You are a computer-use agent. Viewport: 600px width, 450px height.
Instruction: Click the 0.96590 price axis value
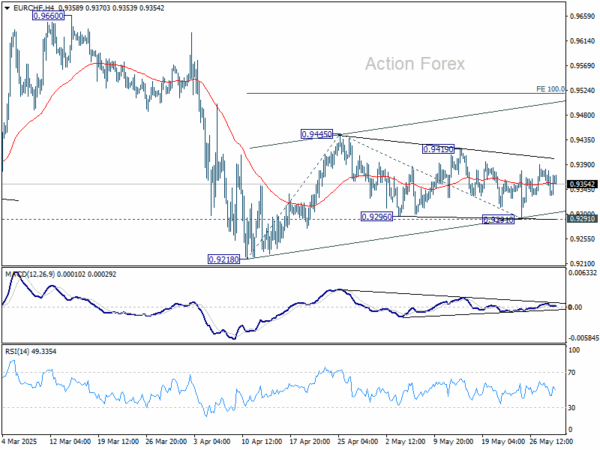pyautogui.click(x=582, y=16)
